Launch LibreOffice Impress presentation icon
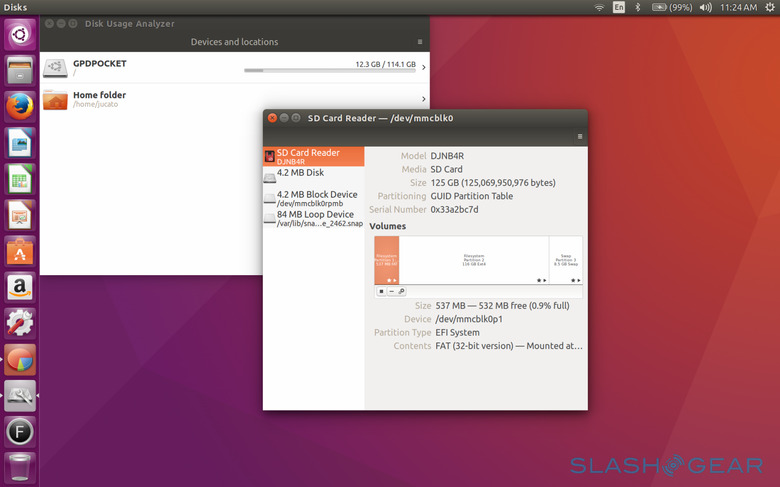Viewport: 780px width, 487px height. (x=20, y=215)
